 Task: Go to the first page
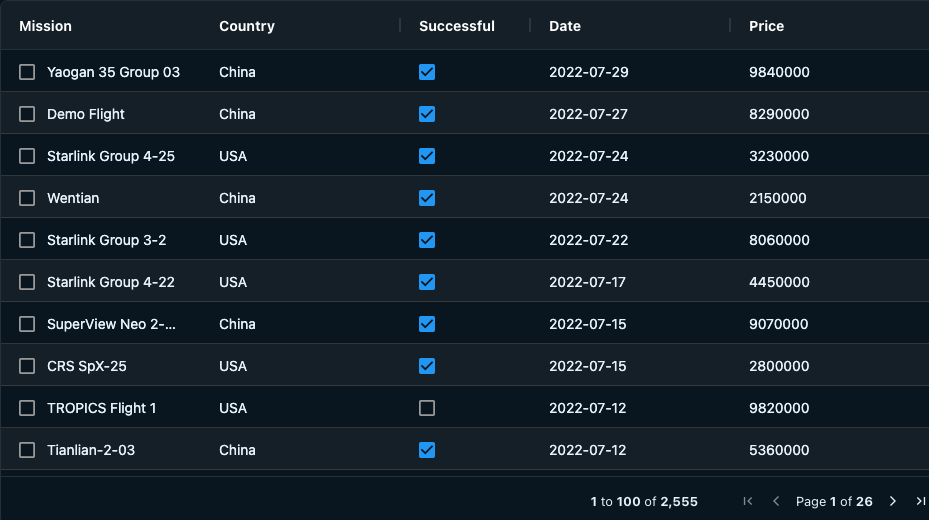tap(748, 501)
